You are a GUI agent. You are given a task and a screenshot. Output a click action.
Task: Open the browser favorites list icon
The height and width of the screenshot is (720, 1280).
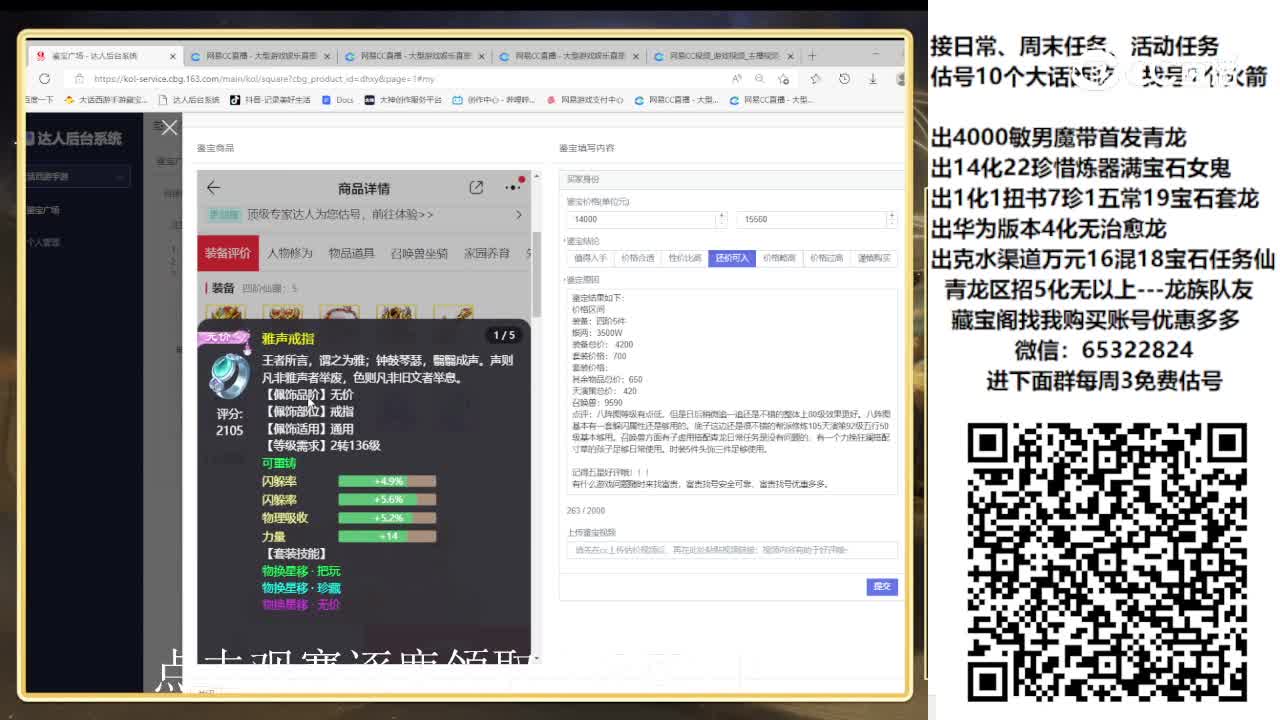[x=815, y=78]
